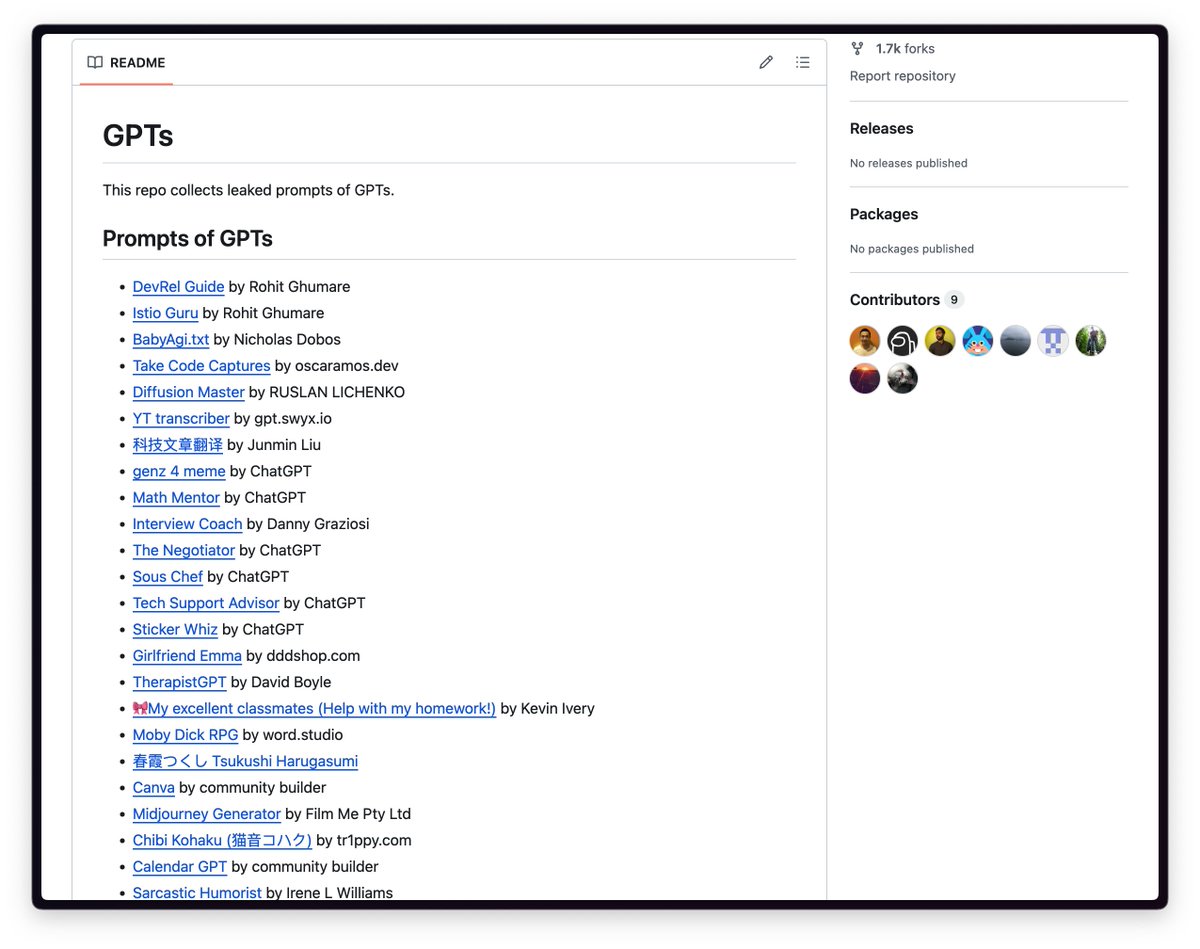Click the edit README pencil icon
1200x949 pixels.
(x=766, y=62)
